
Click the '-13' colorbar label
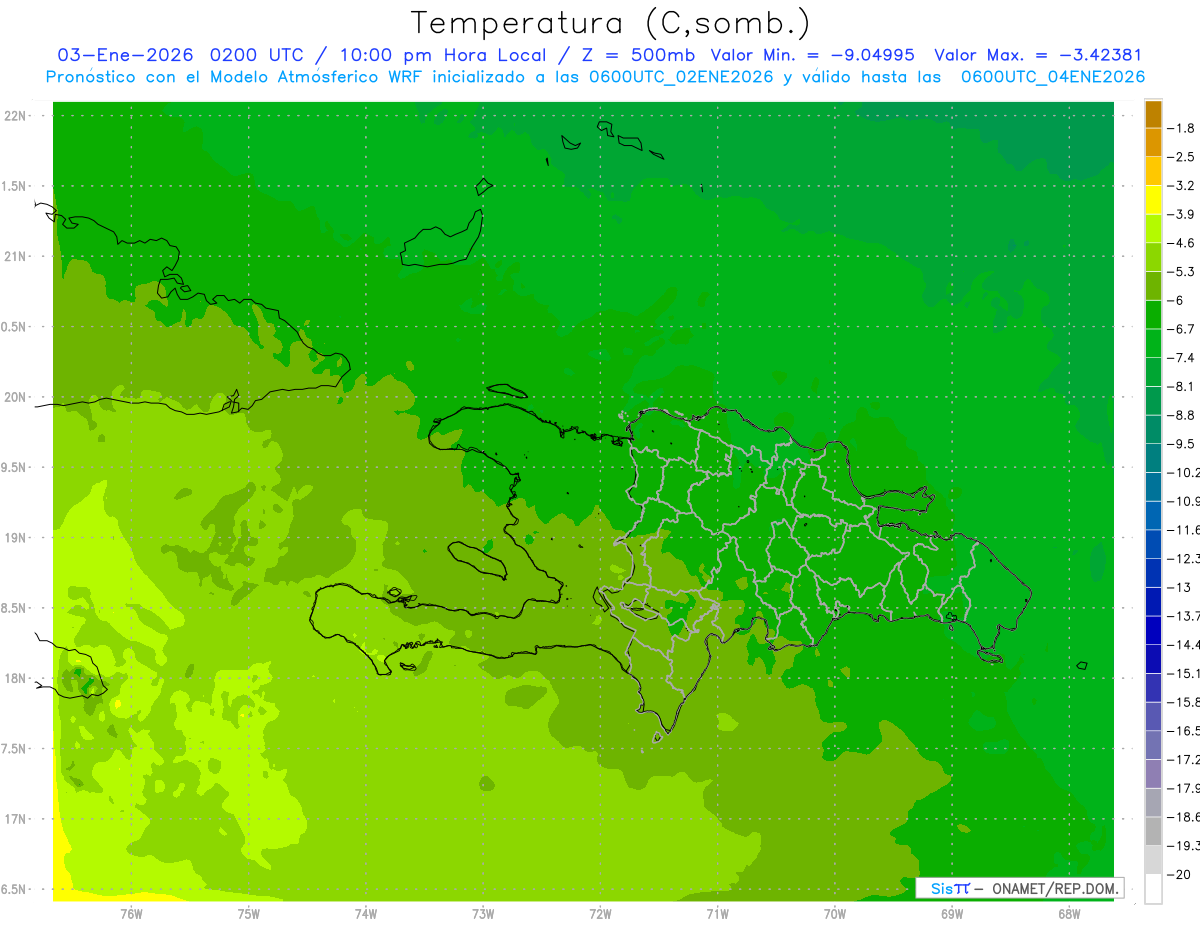click(1180, 587)
